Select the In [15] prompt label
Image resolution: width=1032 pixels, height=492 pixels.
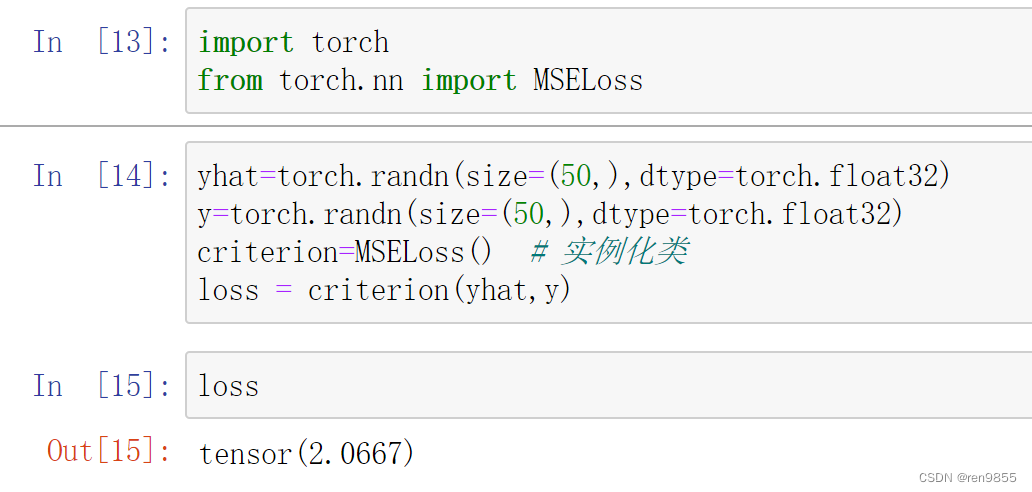click(102, 385)
